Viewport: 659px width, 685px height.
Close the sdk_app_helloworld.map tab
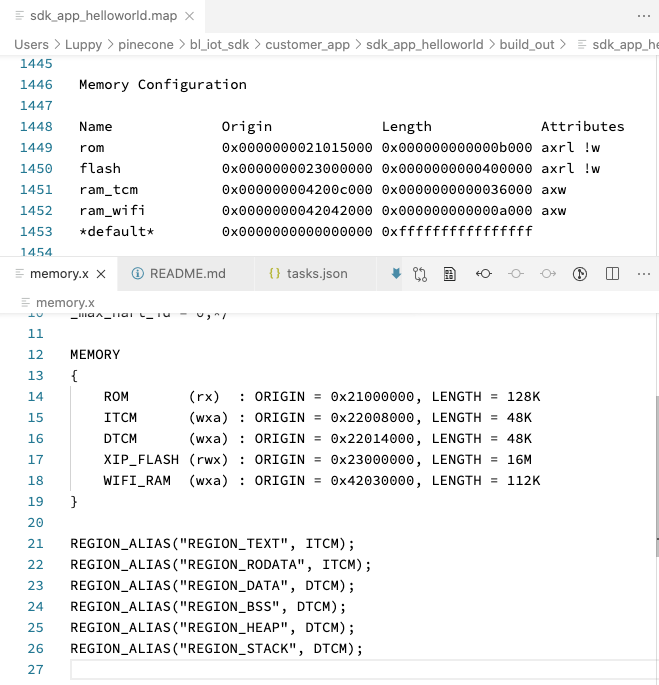pyautogui.click(x=188, y=17)
